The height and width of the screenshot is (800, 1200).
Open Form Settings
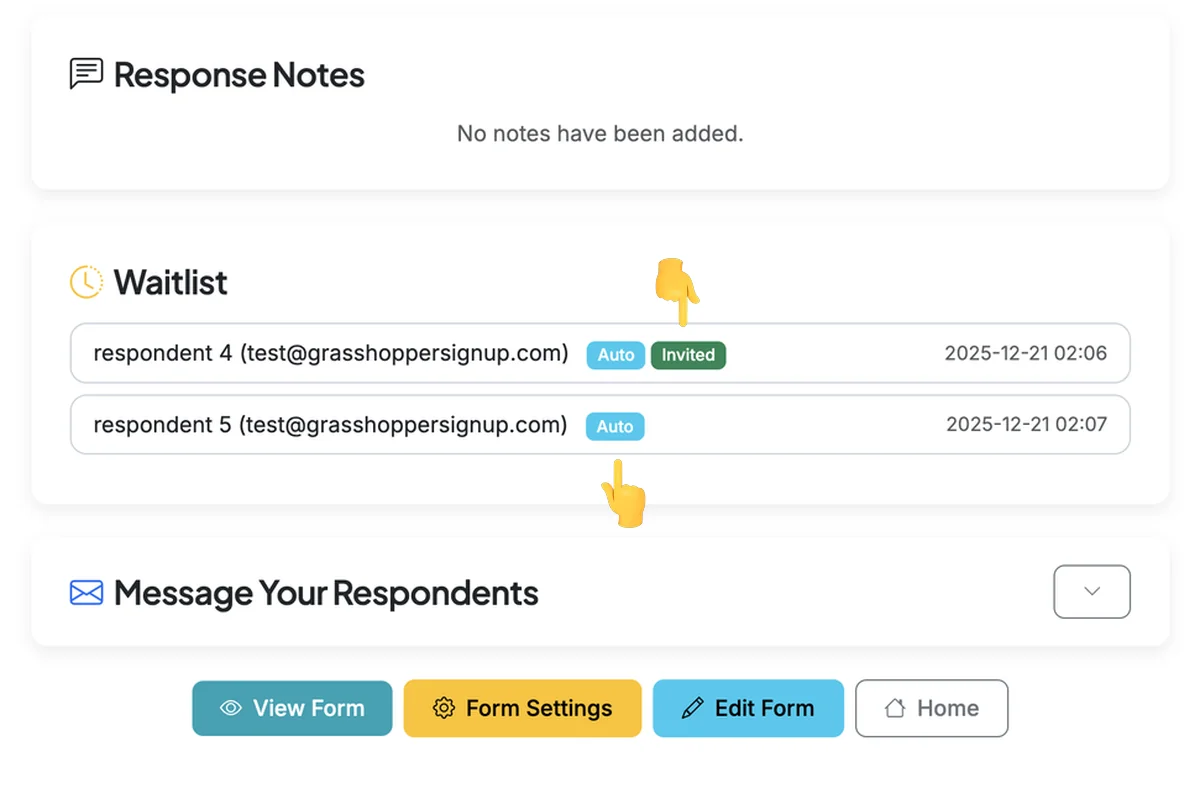click(x=522, y=708)
